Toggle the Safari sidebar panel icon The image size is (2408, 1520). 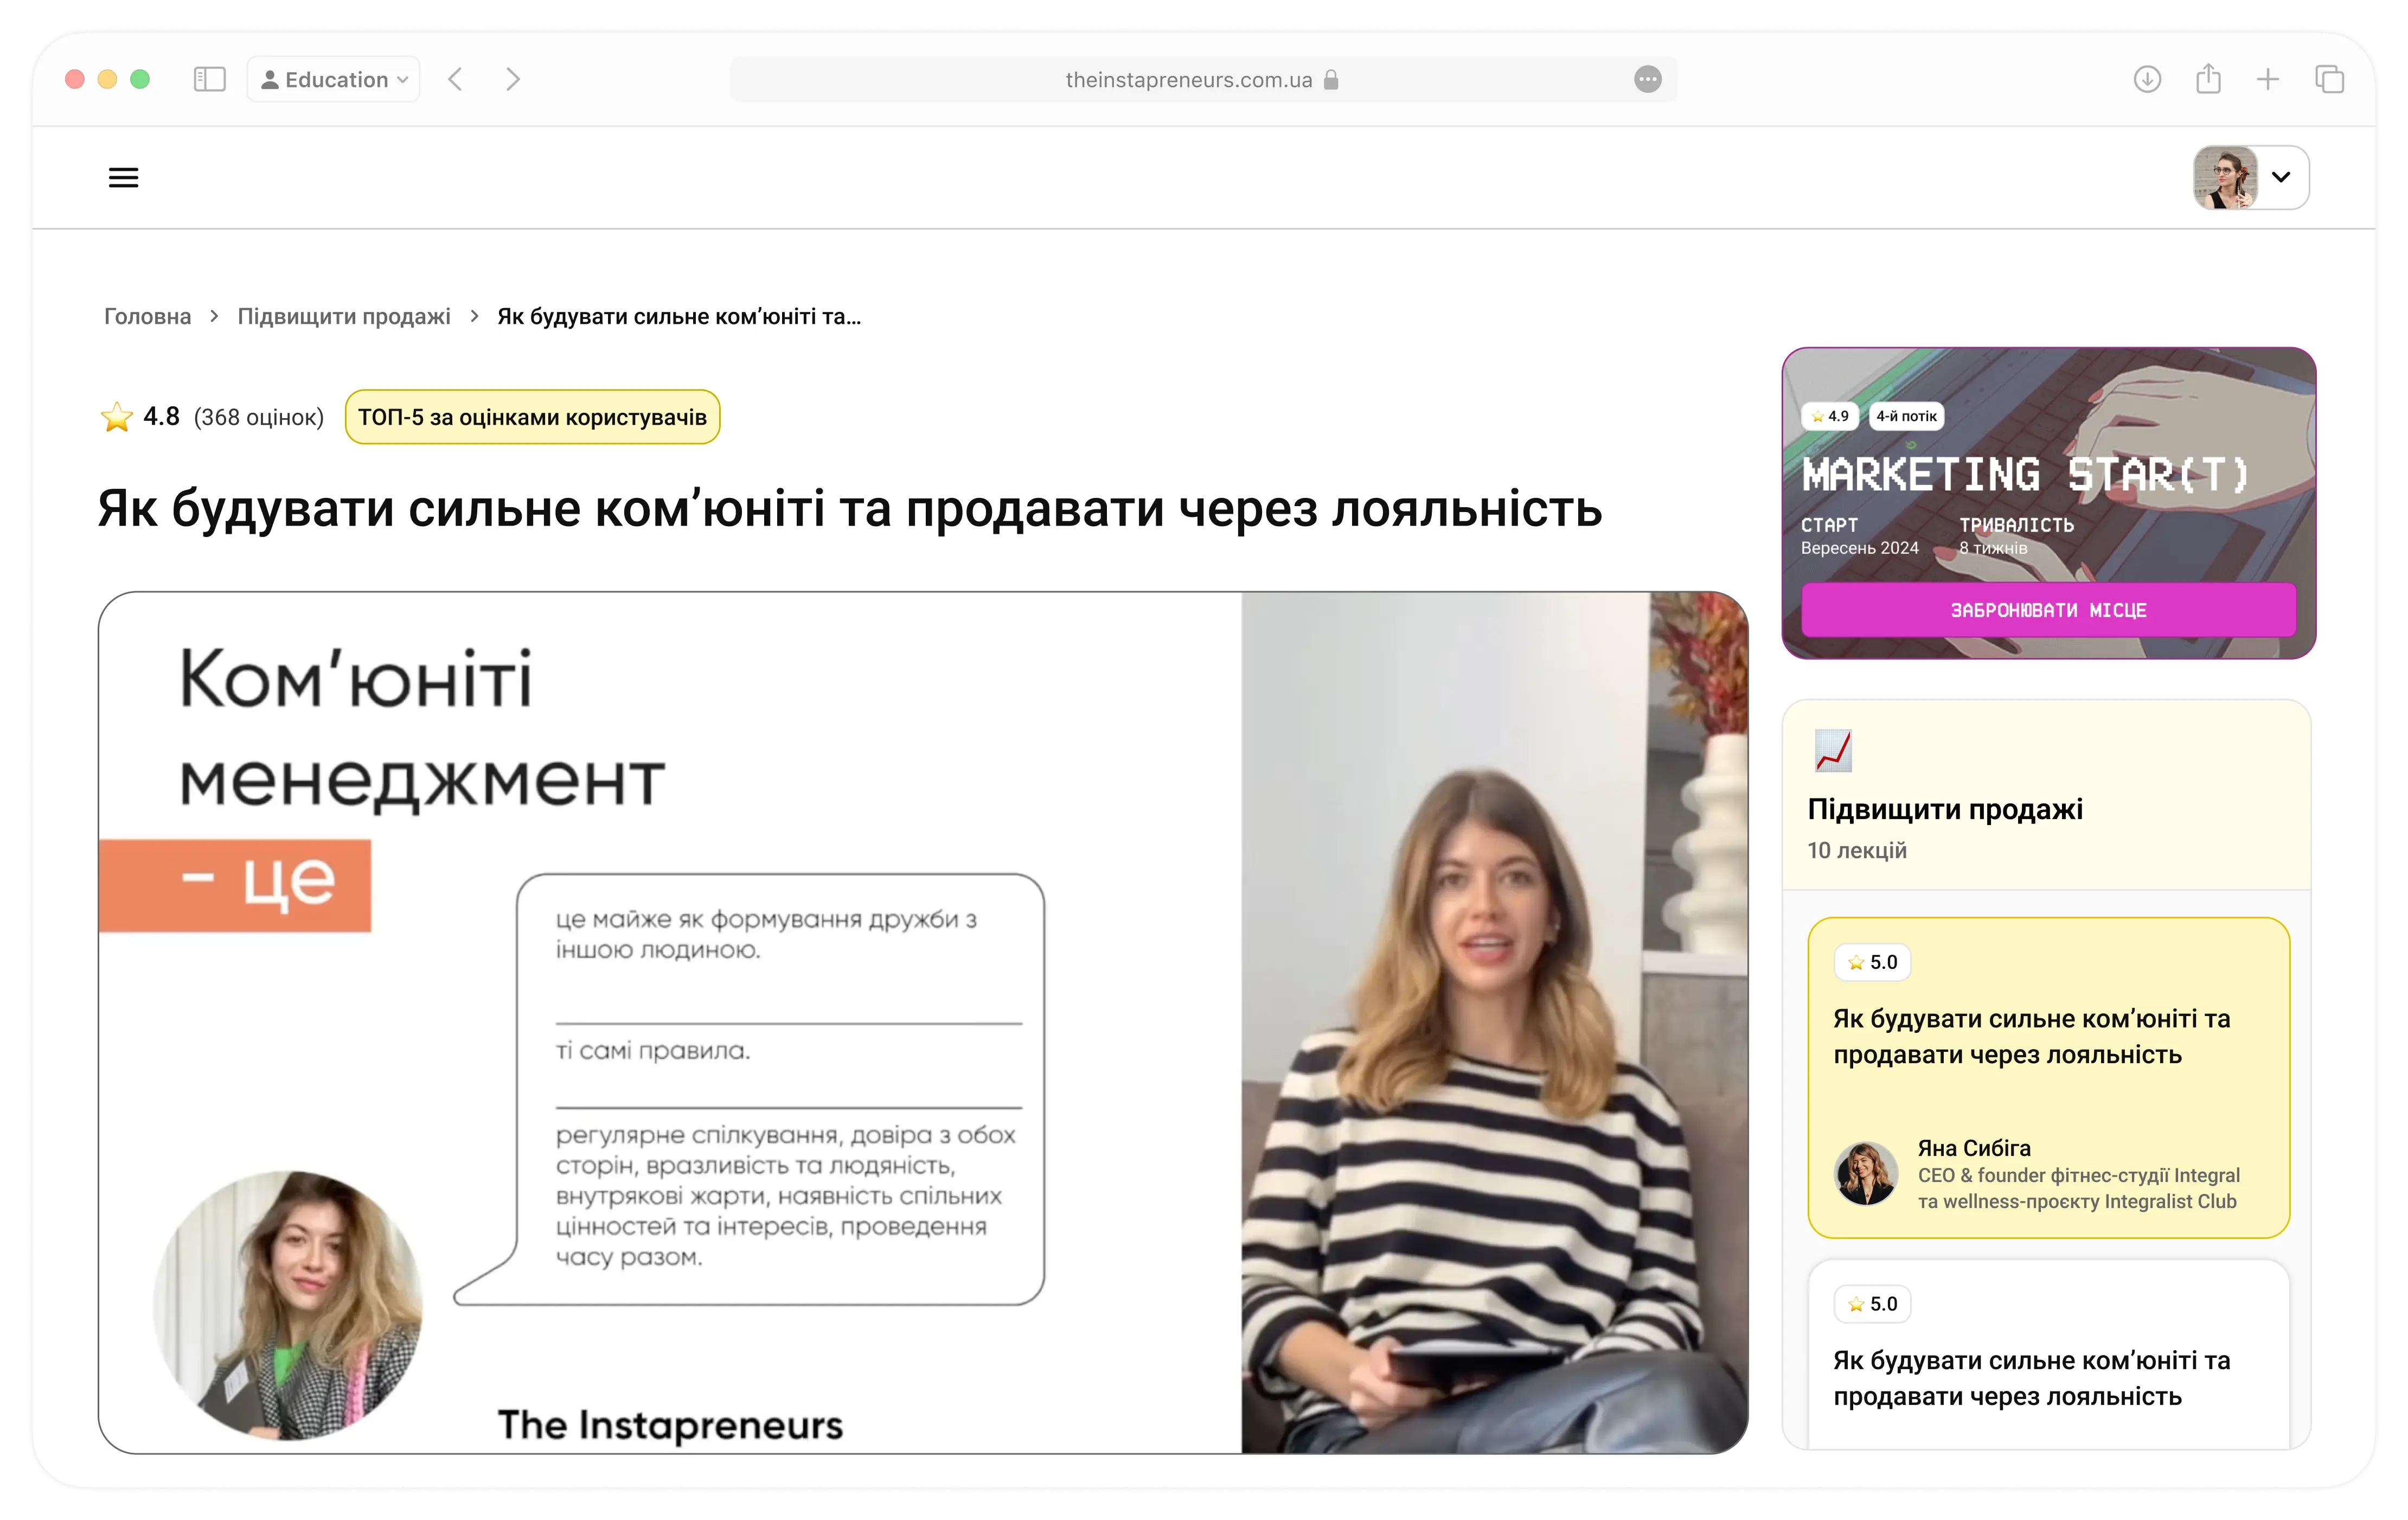(209, 79)
